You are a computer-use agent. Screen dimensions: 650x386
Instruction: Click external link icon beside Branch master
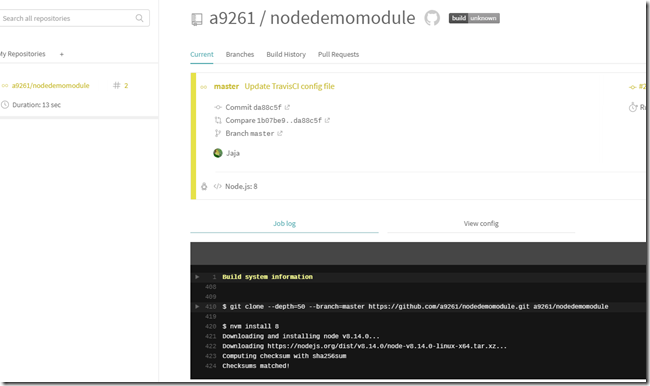(280, 133)
